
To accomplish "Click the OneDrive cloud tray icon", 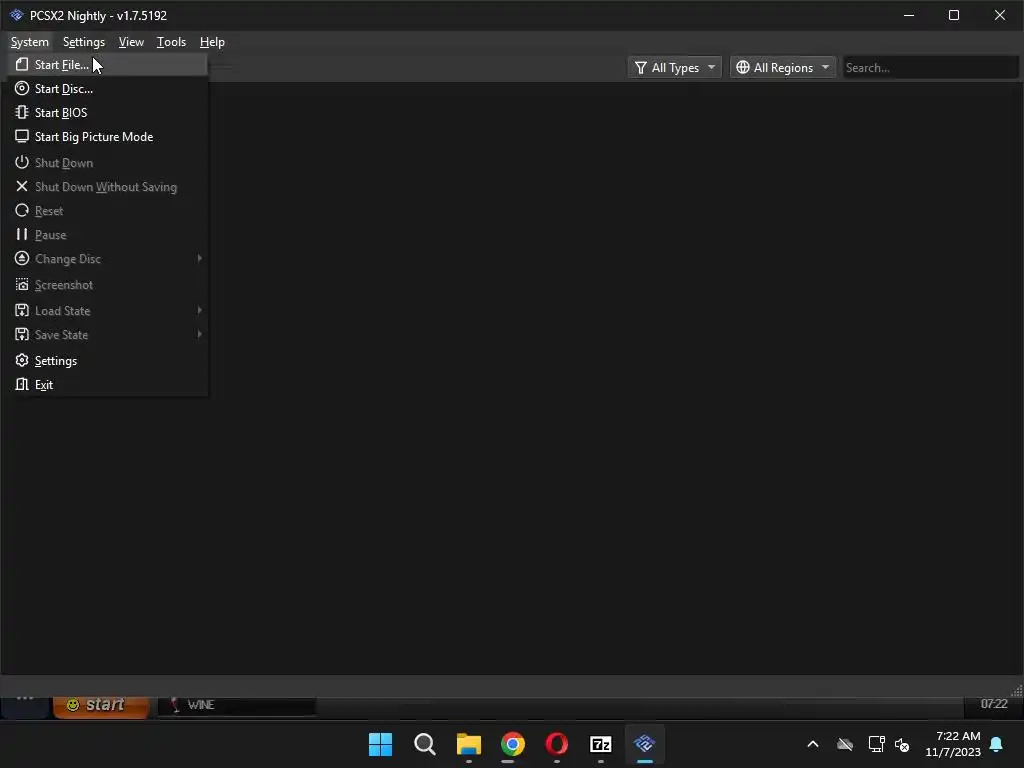I will (x=845, y=744).
